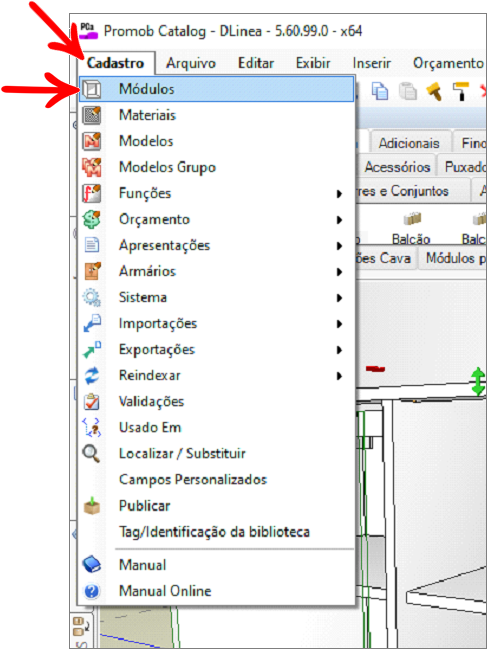Open the Exibir menu
This screenshot has width=487, height=649.
[x=313, y=63]
